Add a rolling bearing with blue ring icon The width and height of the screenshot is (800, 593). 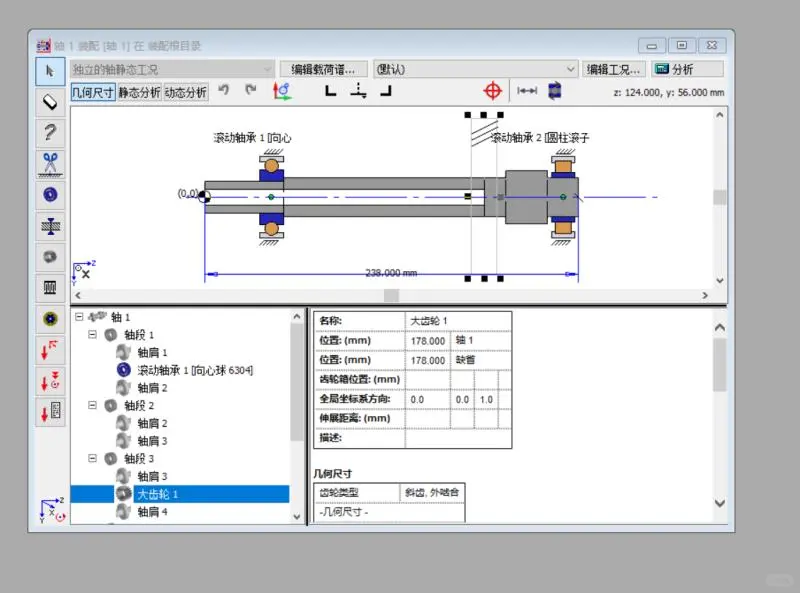50,194
